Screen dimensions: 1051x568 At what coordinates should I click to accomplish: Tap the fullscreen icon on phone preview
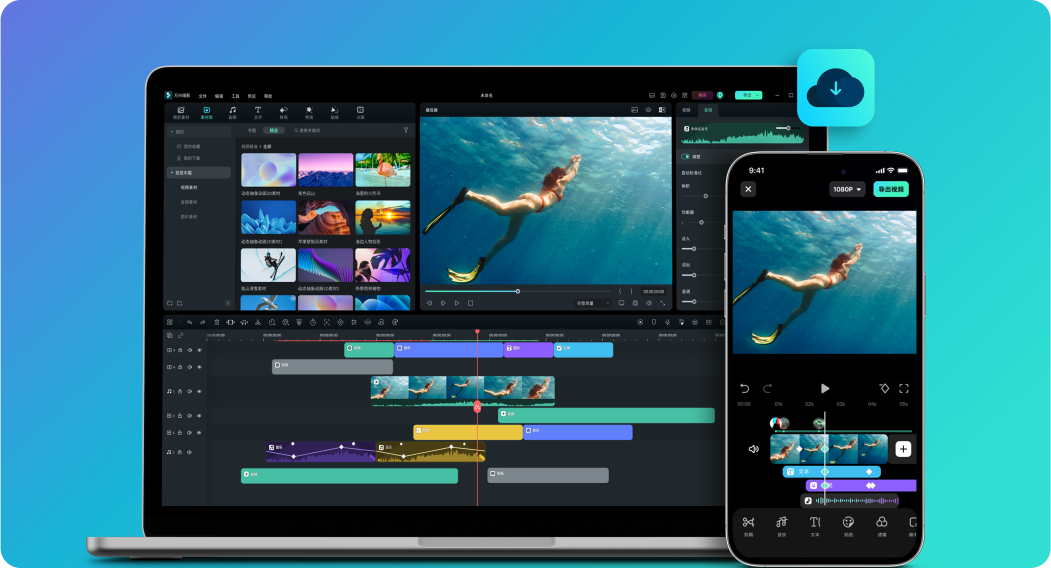tap(903, 388)
